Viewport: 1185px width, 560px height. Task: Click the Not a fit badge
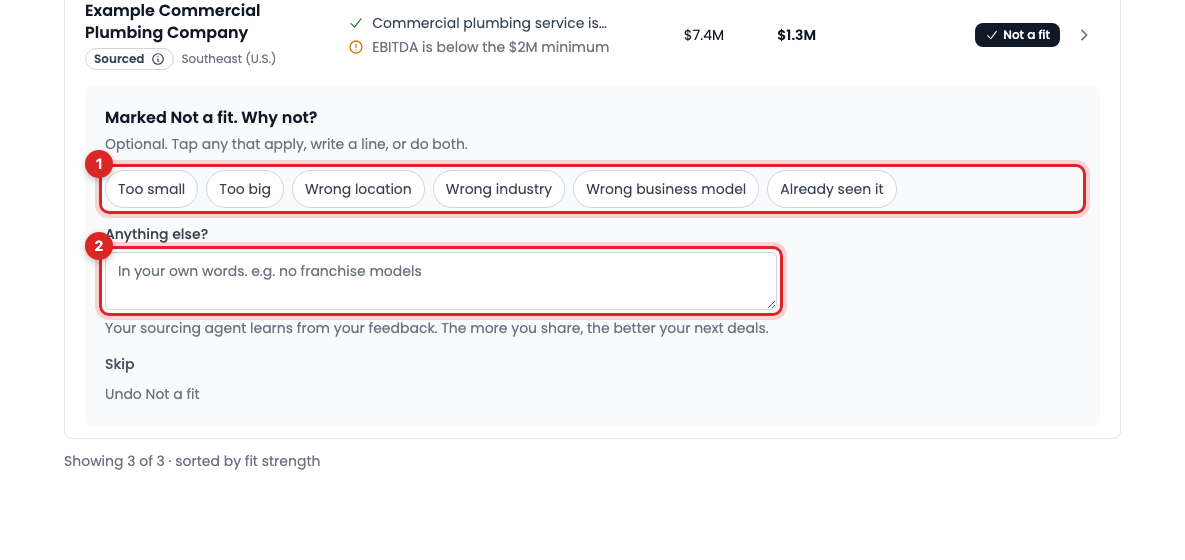[x=1017, y=35]
